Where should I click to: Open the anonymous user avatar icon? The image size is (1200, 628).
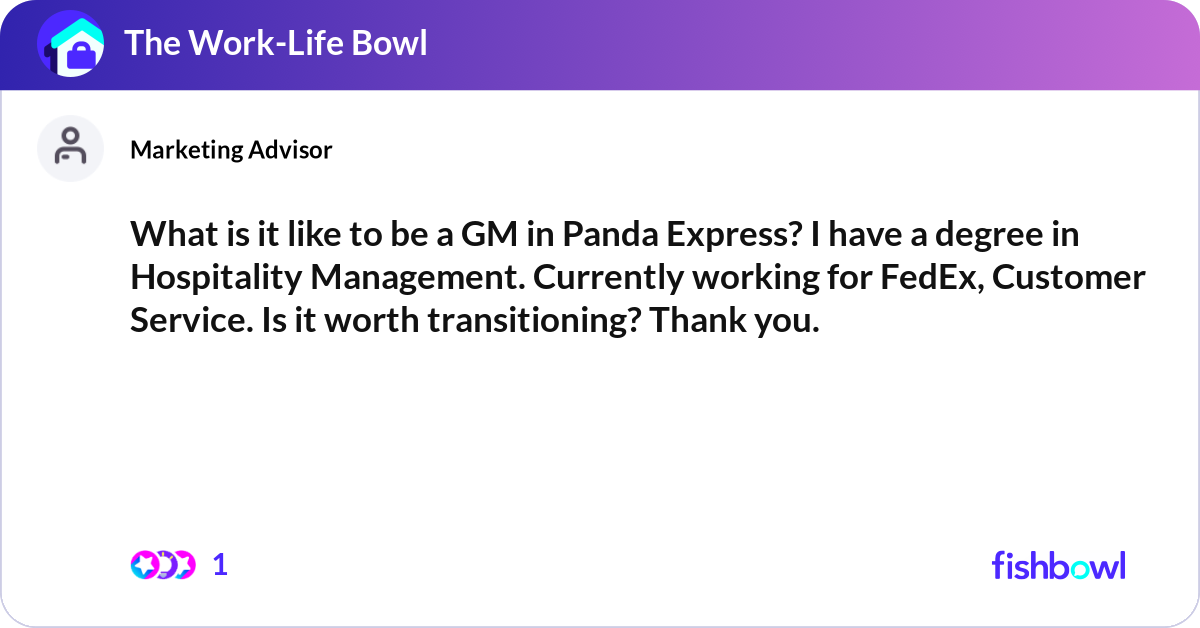[x=70, y=148]
